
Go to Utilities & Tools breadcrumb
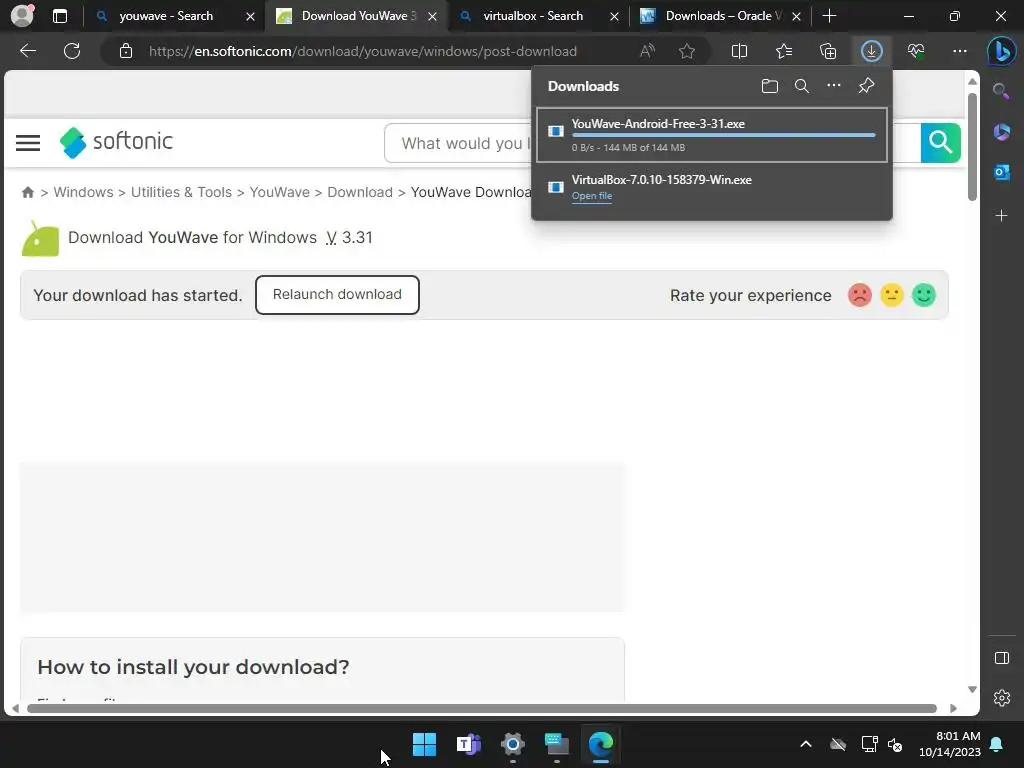[x=181, y=192]
